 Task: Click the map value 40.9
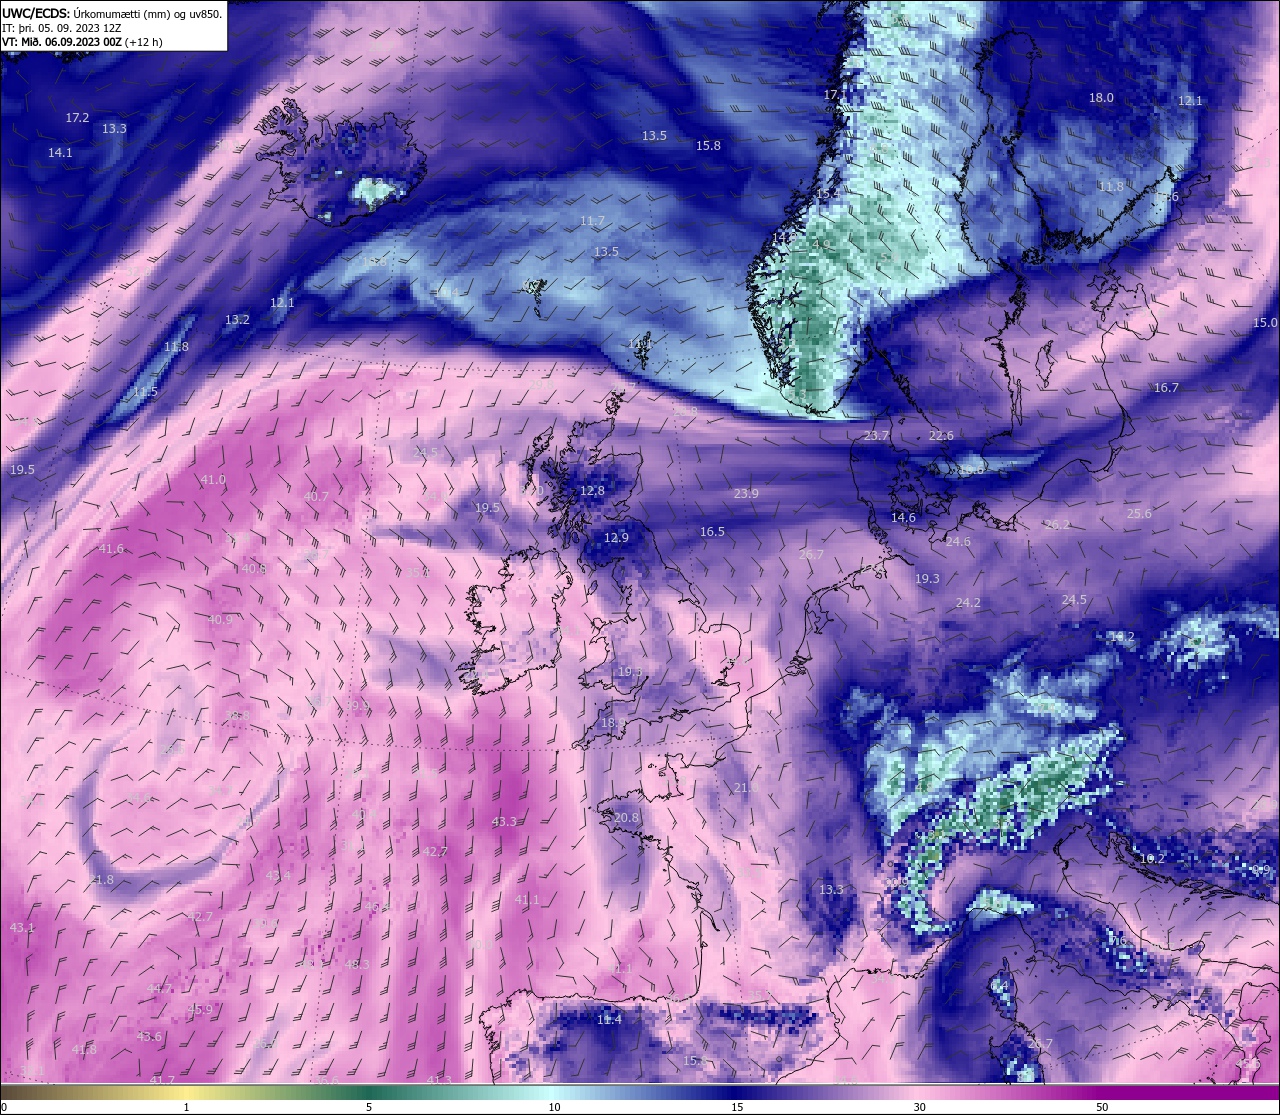(x=220, y=620)
